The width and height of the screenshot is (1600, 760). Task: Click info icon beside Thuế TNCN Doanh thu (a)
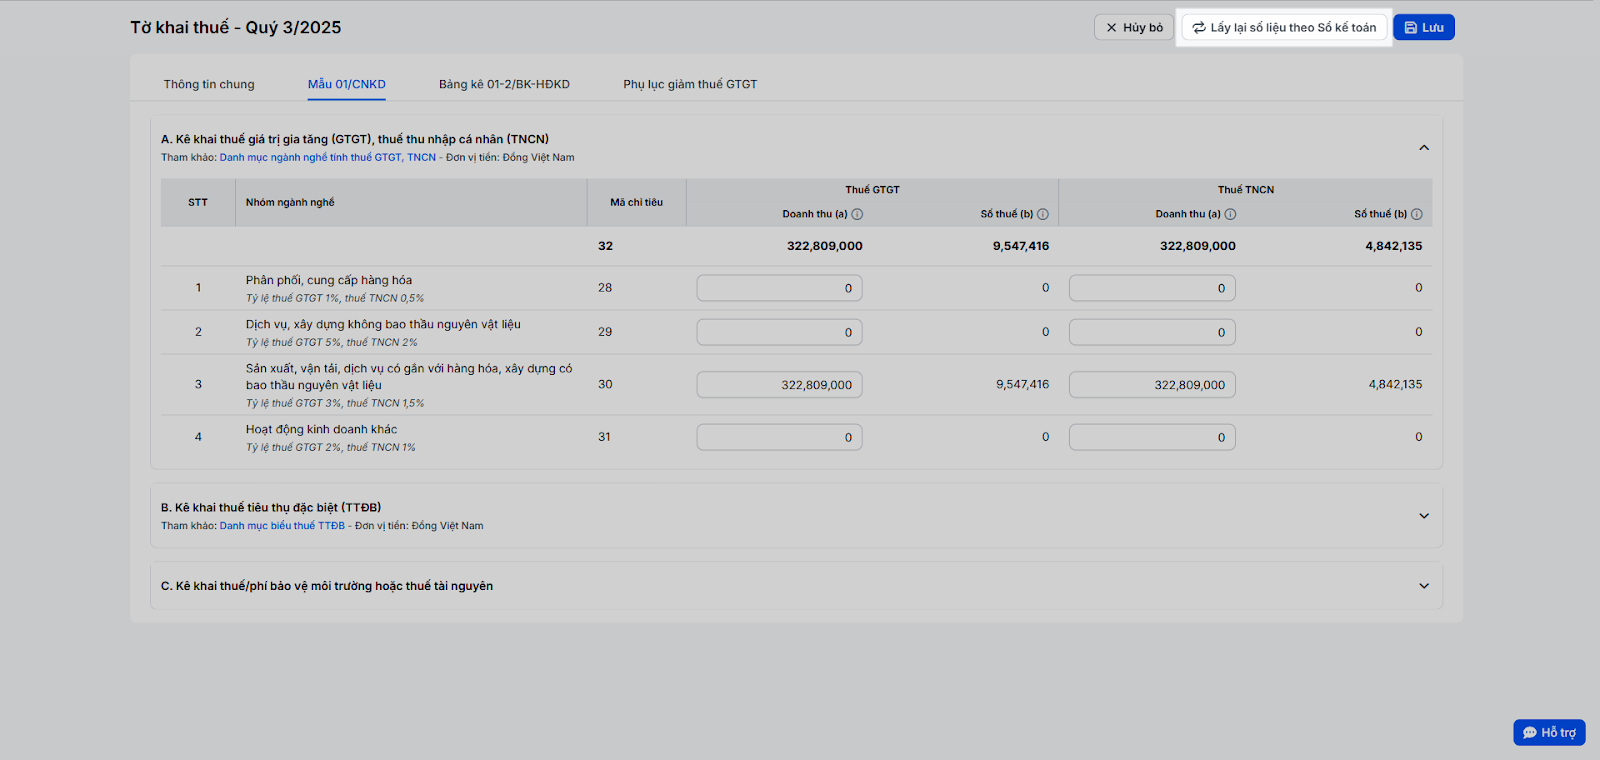1230,214
